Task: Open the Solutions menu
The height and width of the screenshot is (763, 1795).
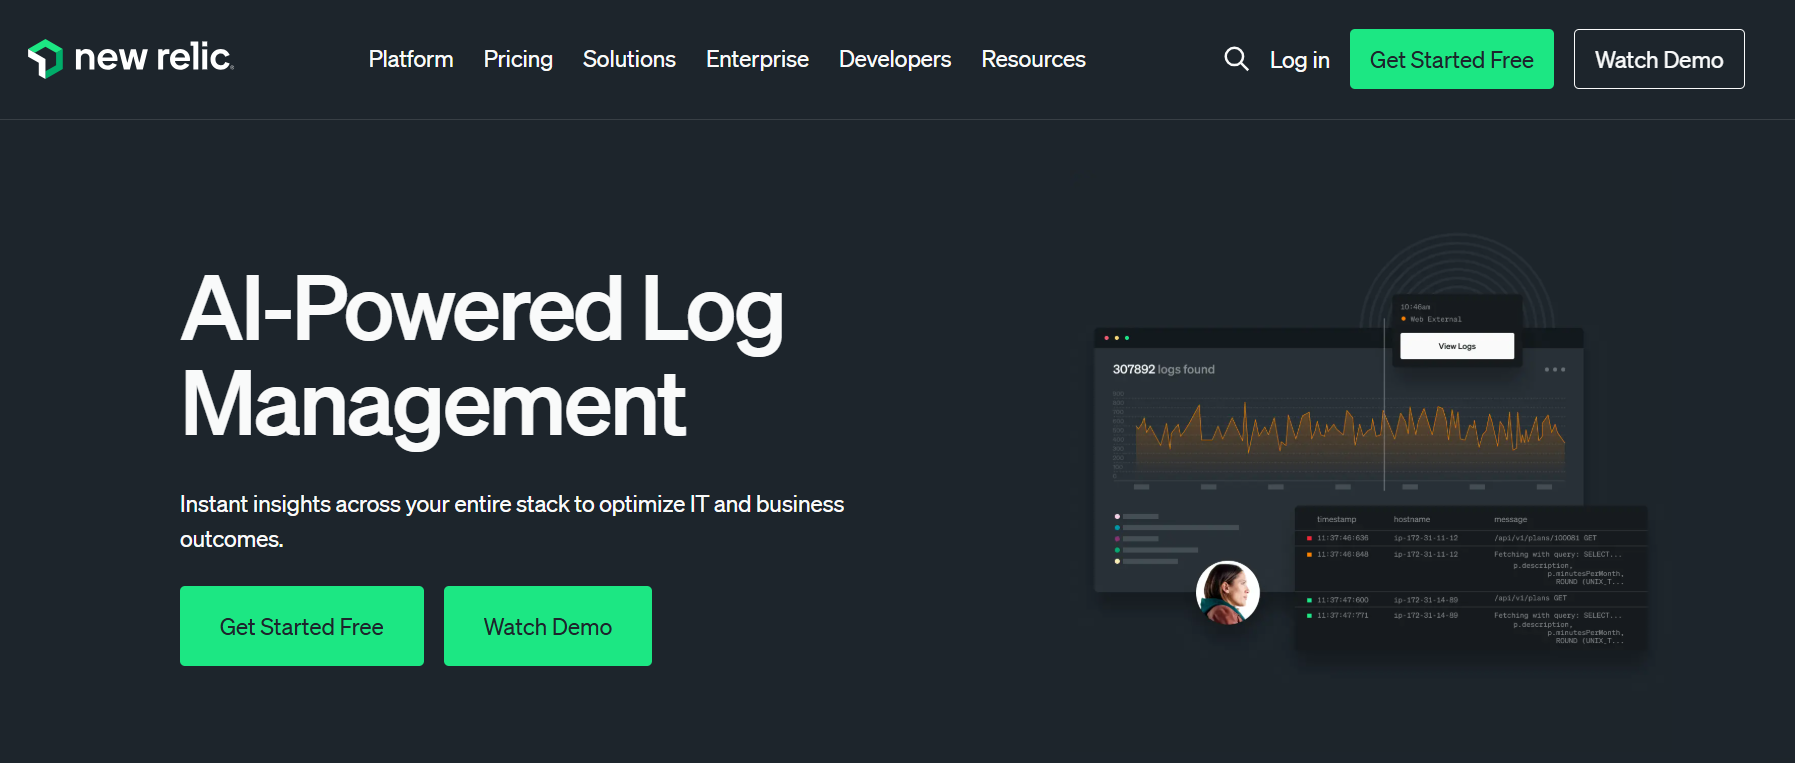Action: [x=629, y=59]
